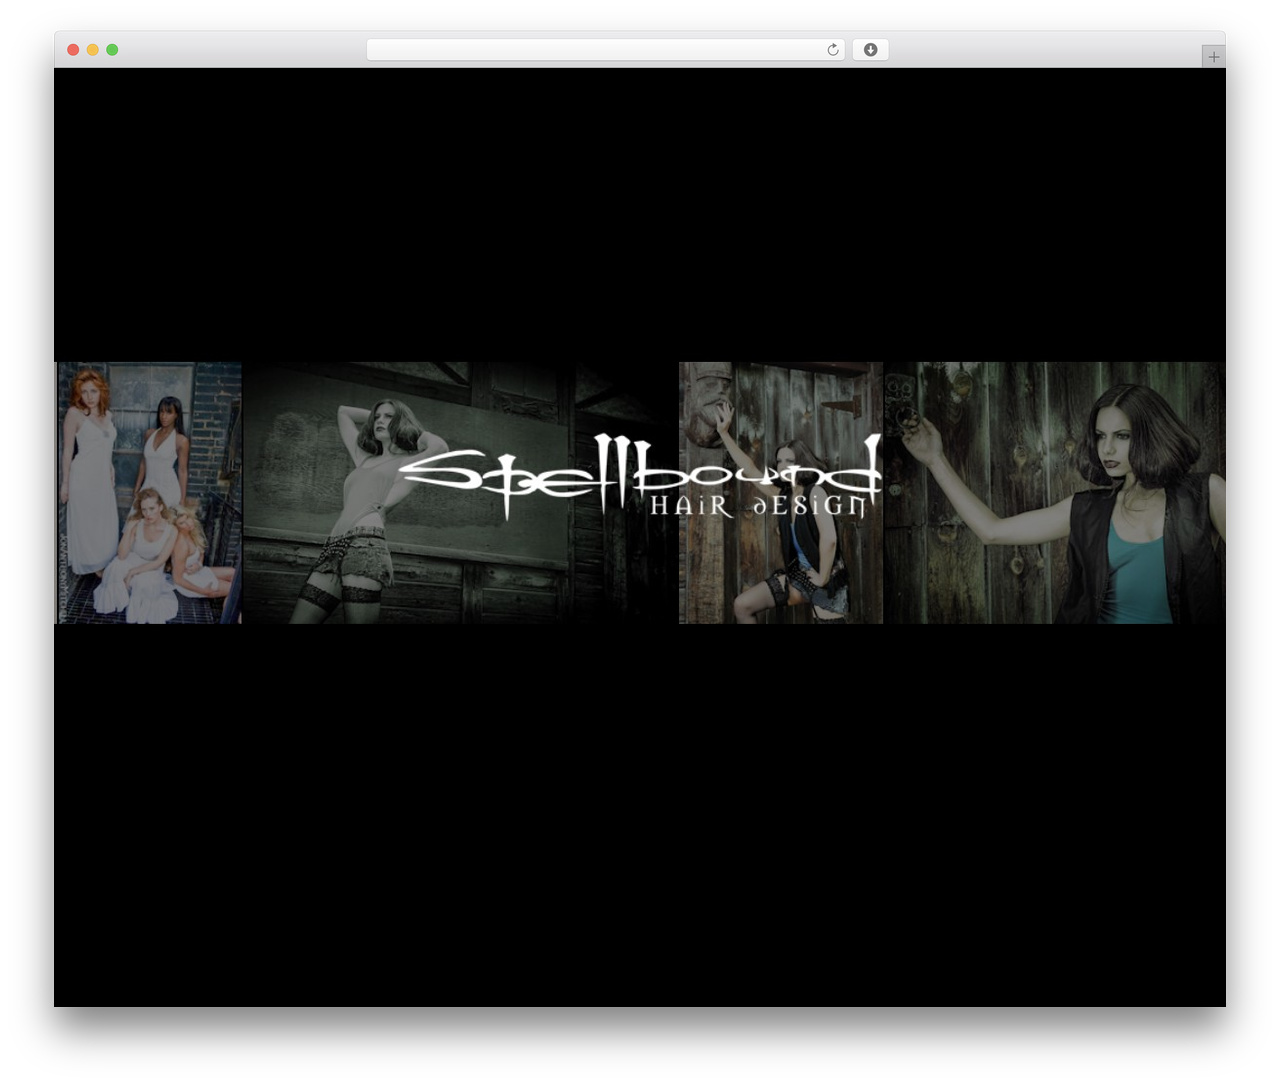Image resolution: width=1280 pixels, height=1084 pixels.
Task: Open the four women in white photo
Action: tap(148, 493)
